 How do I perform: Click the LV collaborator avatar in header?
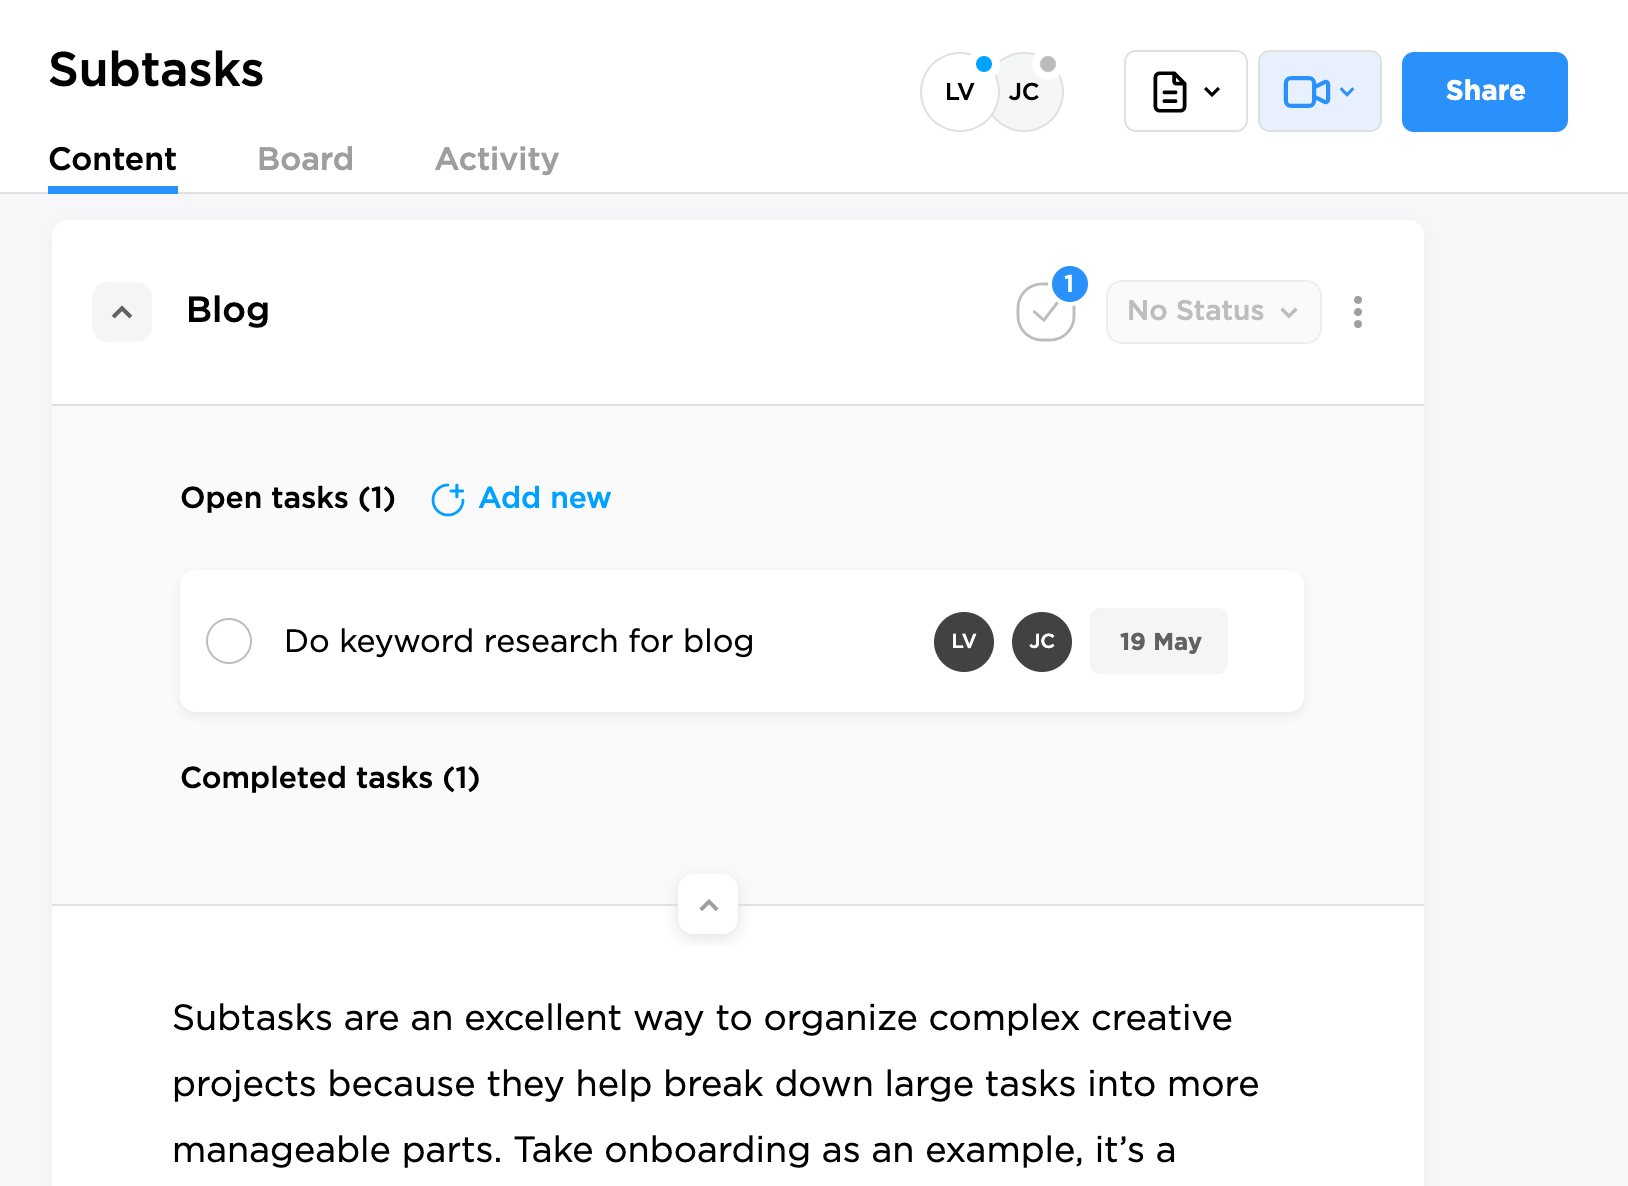958,92
